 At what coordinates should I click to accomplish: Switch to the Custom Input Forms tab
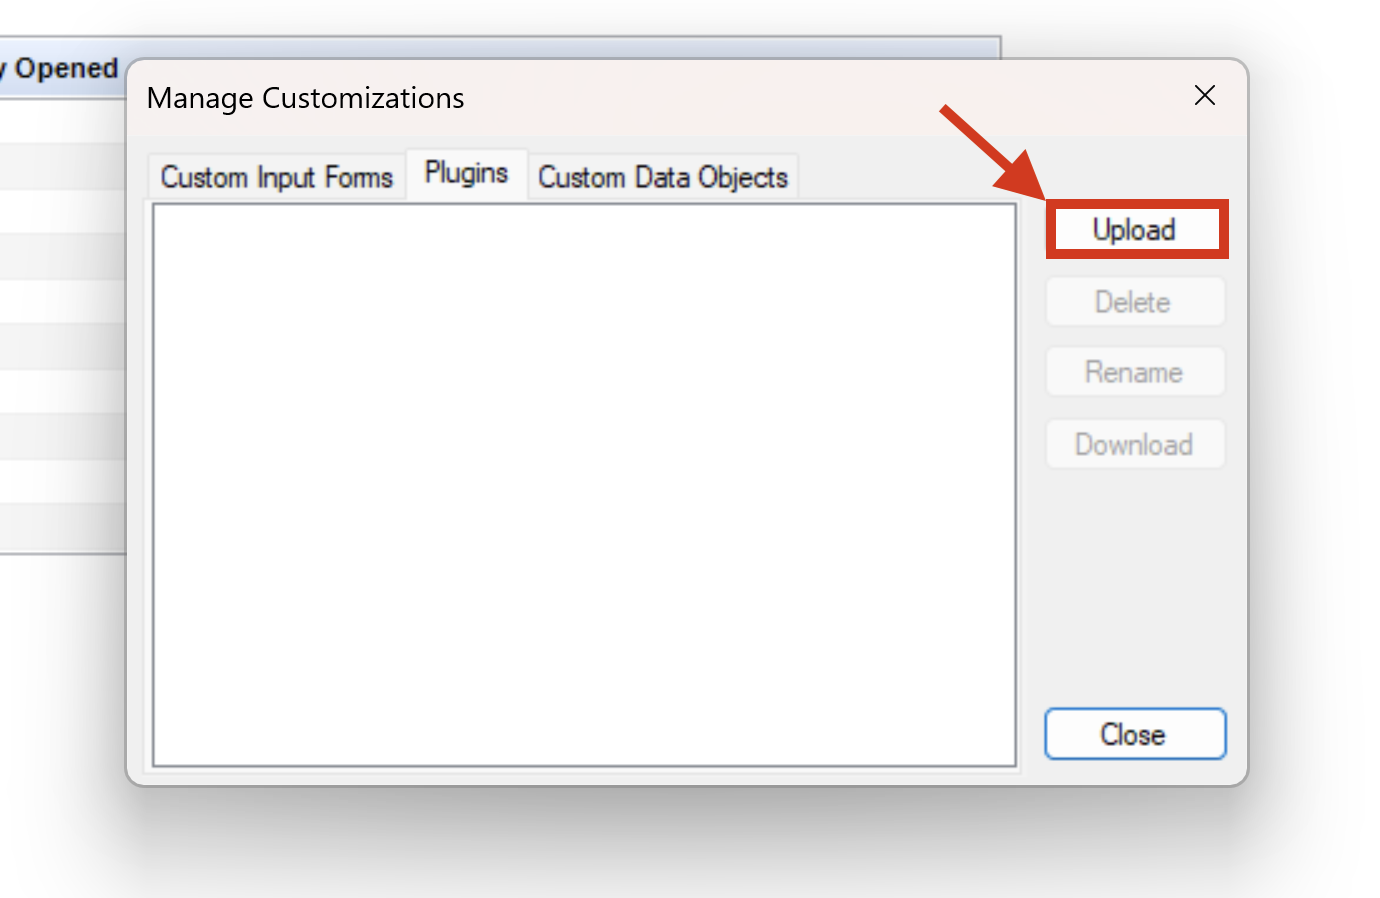pyautogui.click(x=276, y=177)
